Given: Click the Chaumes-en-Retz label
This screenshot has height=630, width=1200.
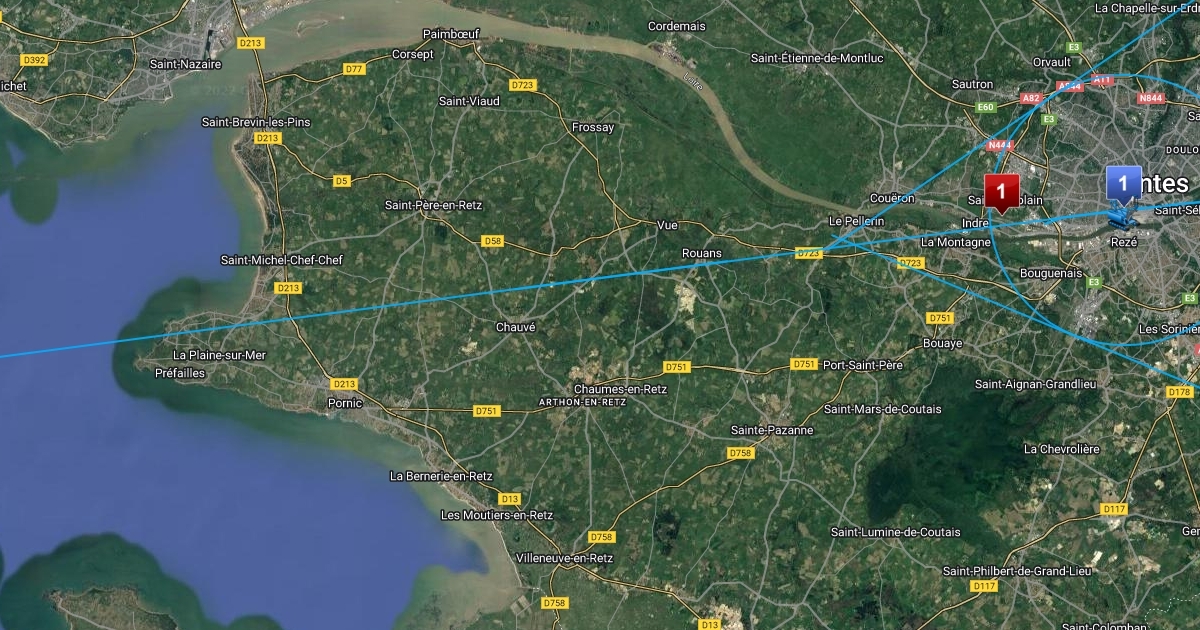Looking at the screenshot, I should point(621,389).
